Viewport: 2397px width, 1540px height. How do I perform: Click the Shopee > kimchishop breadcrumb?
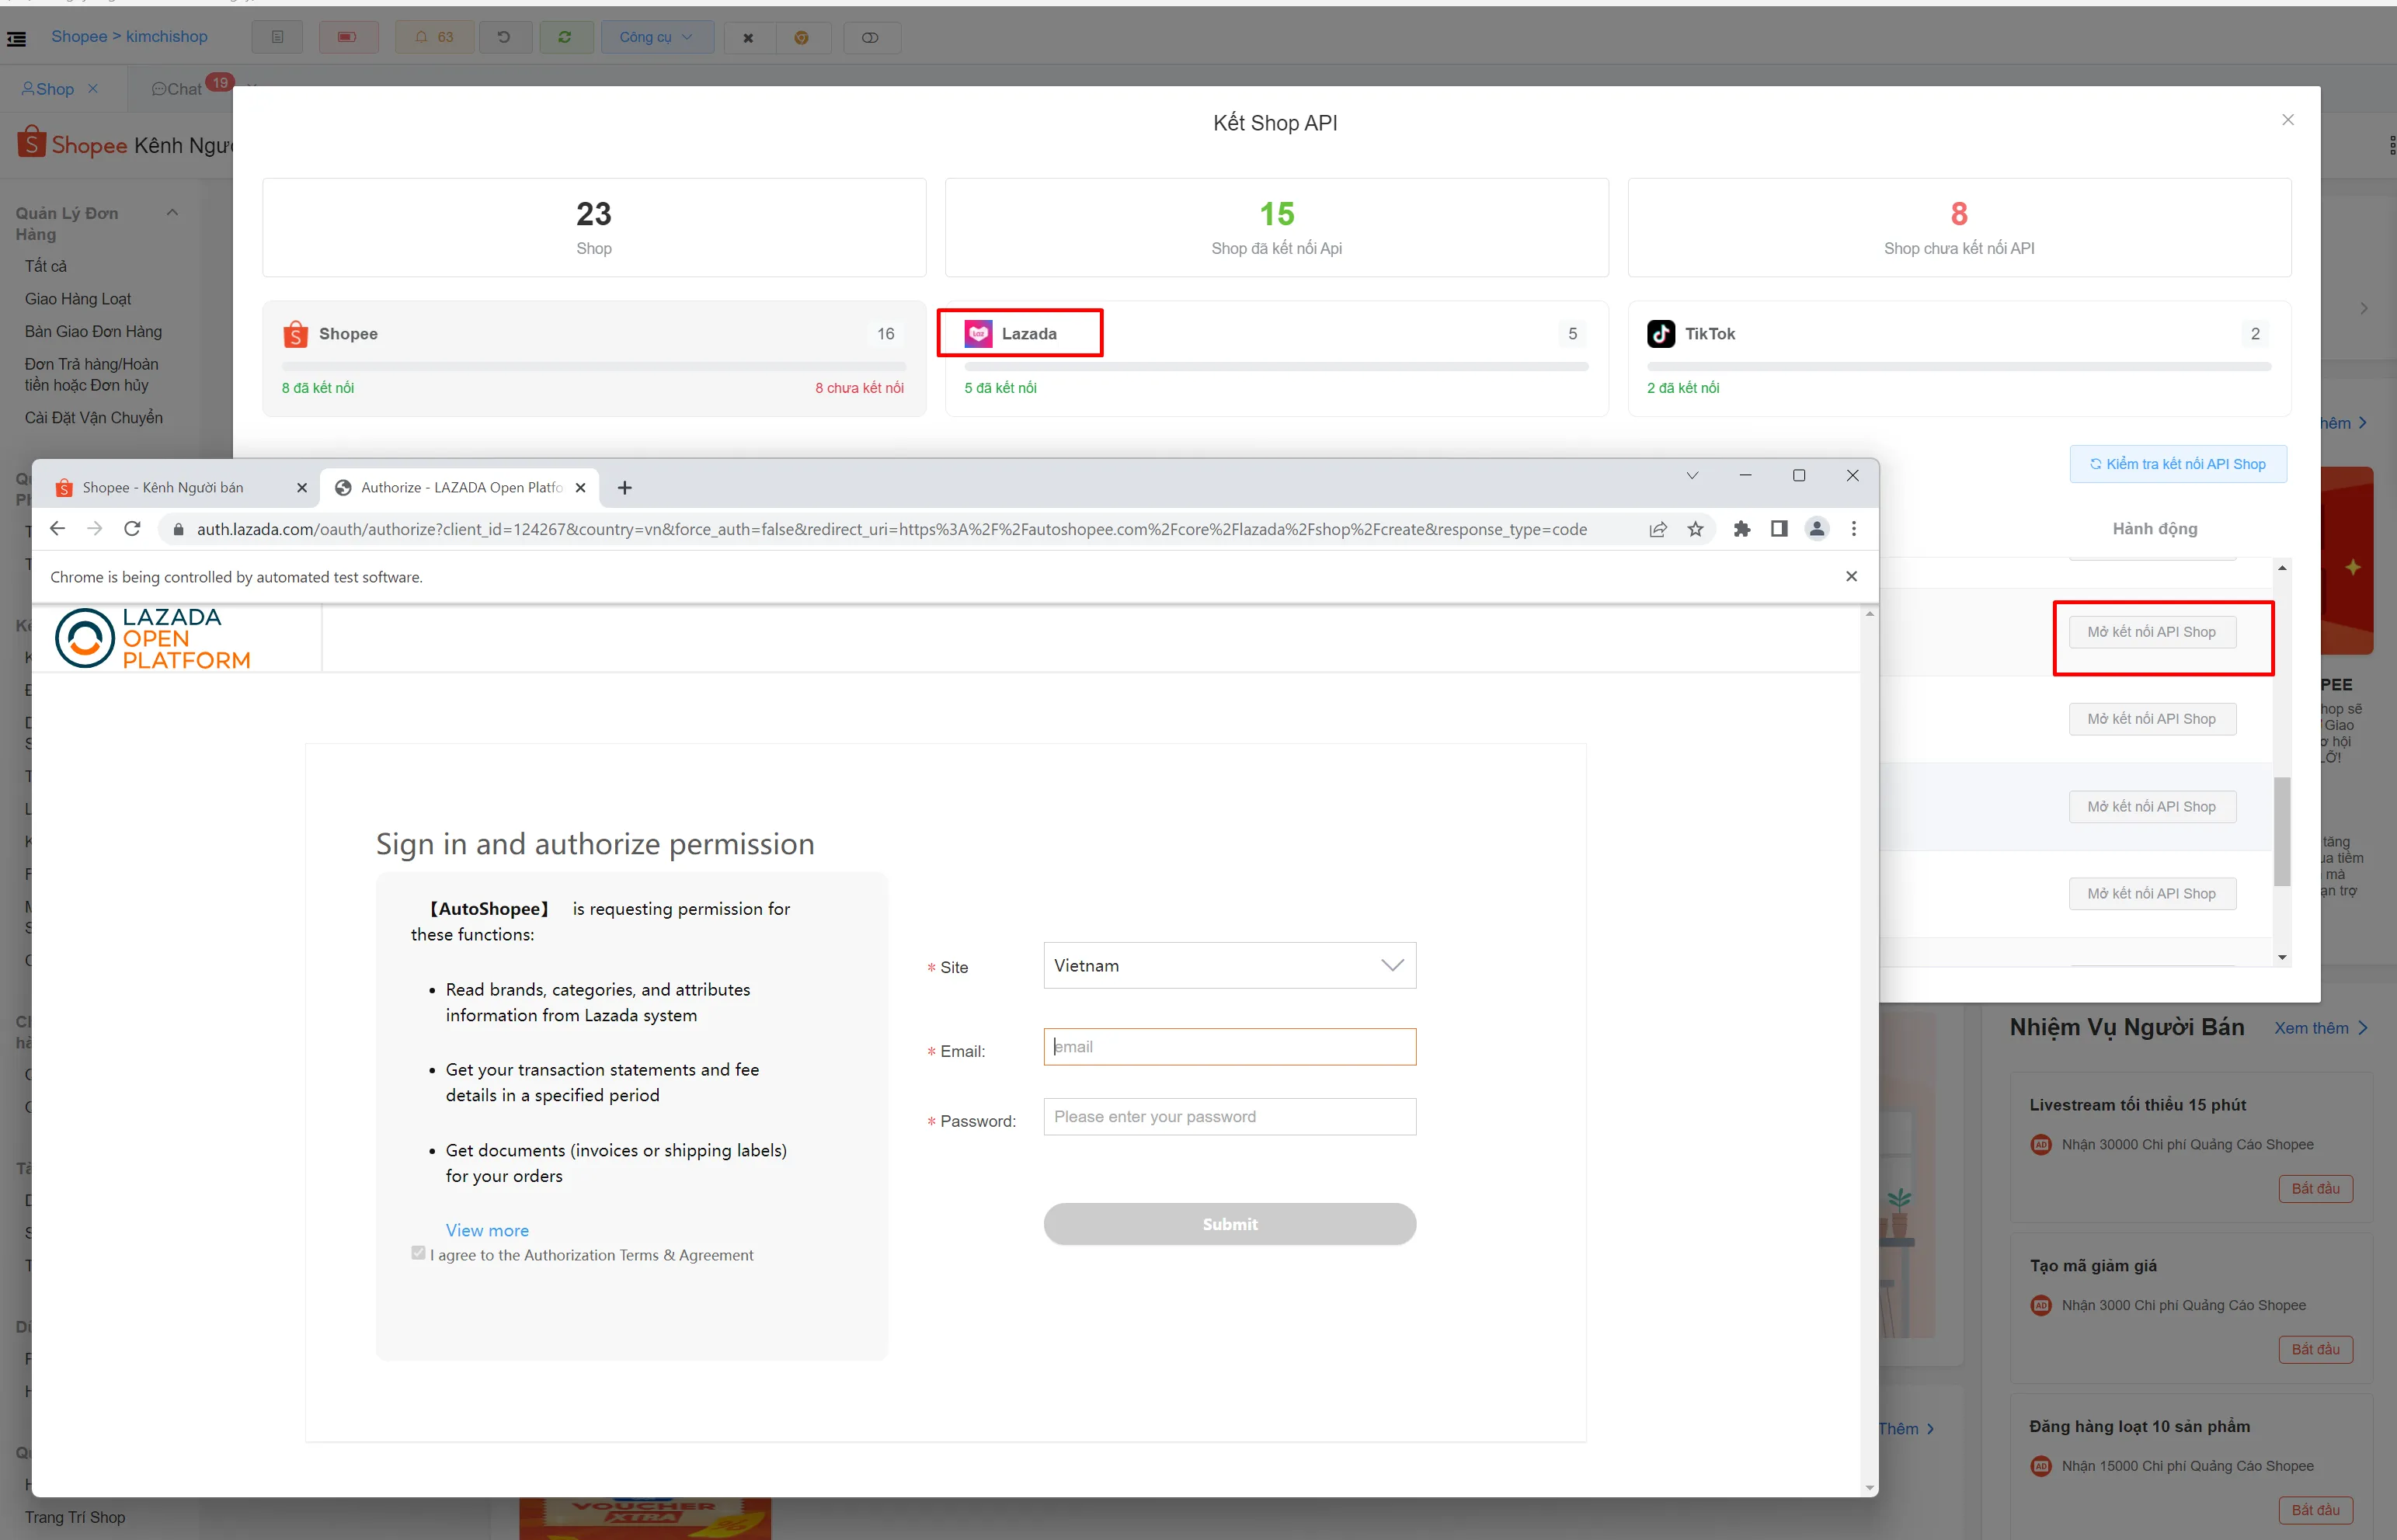tap(129, 36)
